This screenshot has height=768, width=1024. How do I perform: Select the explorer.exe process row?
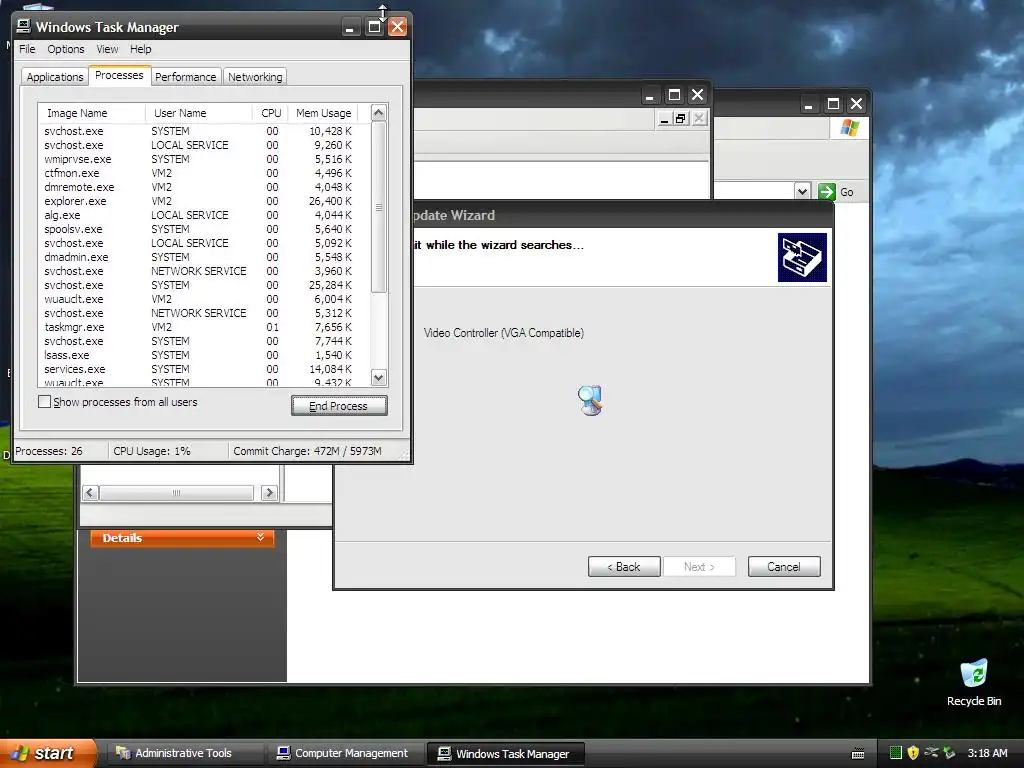(202, 201)
